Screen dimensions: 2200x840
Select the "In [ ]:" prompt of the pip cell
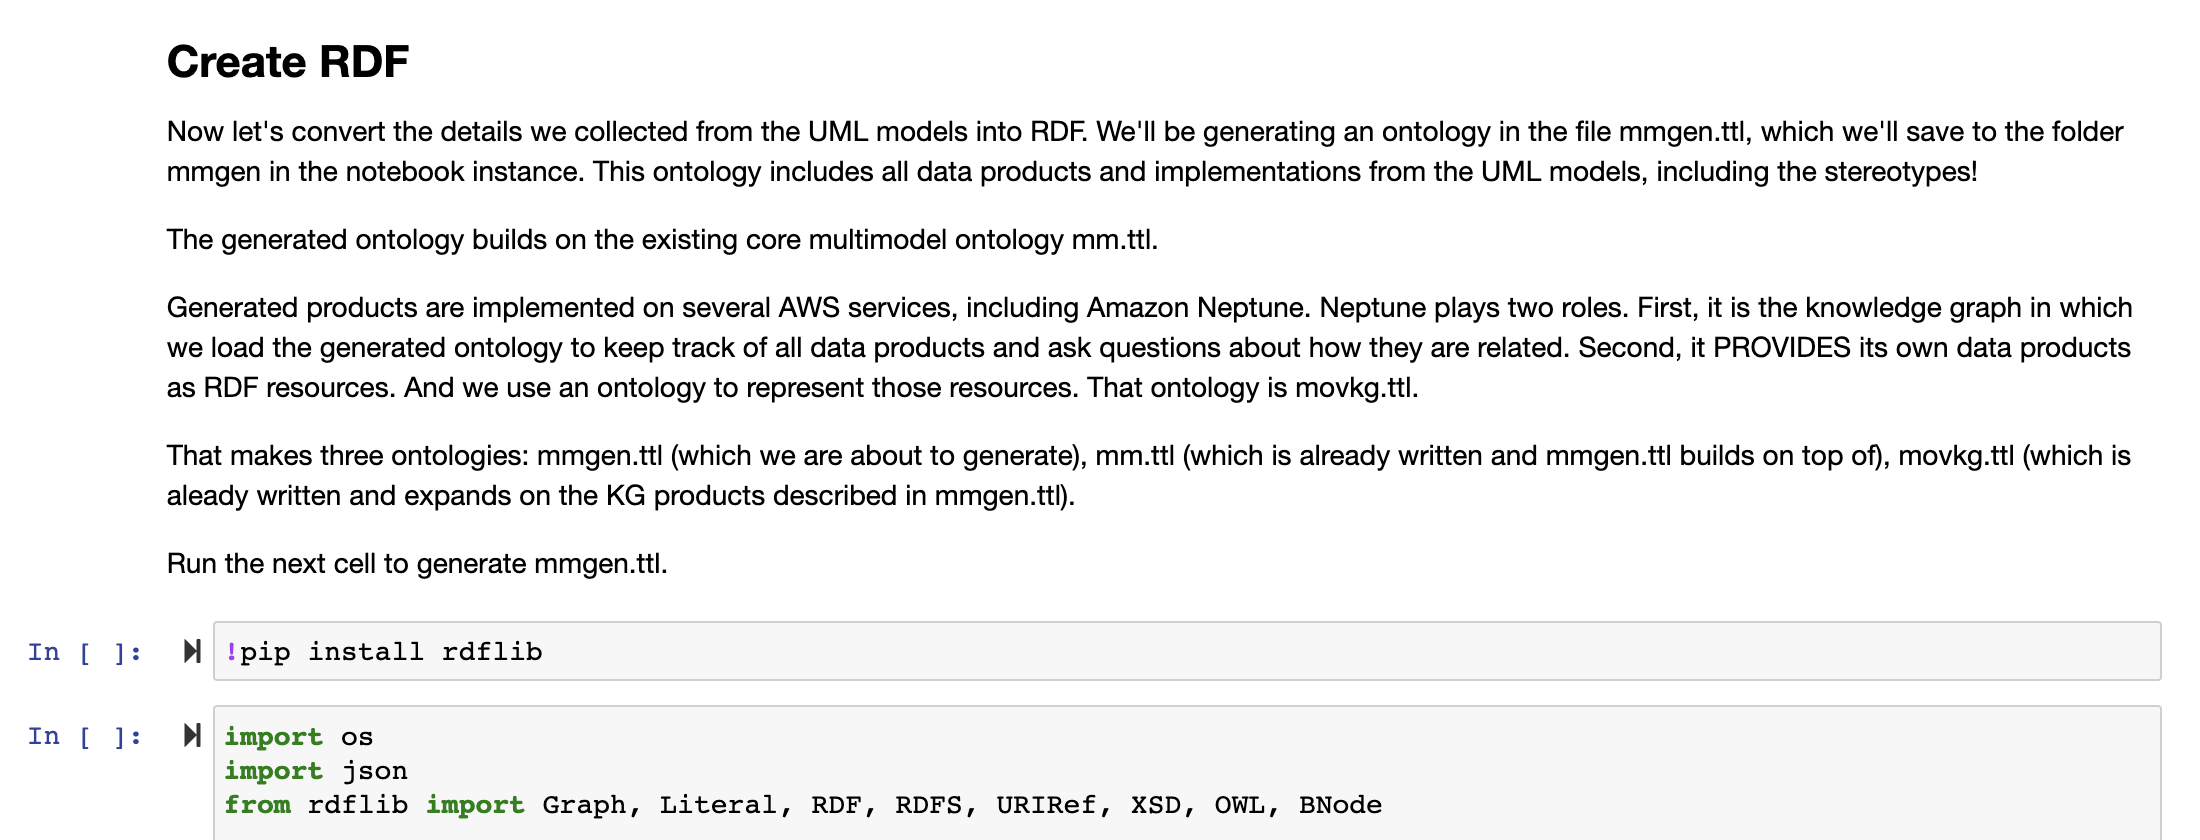[84, 653]
